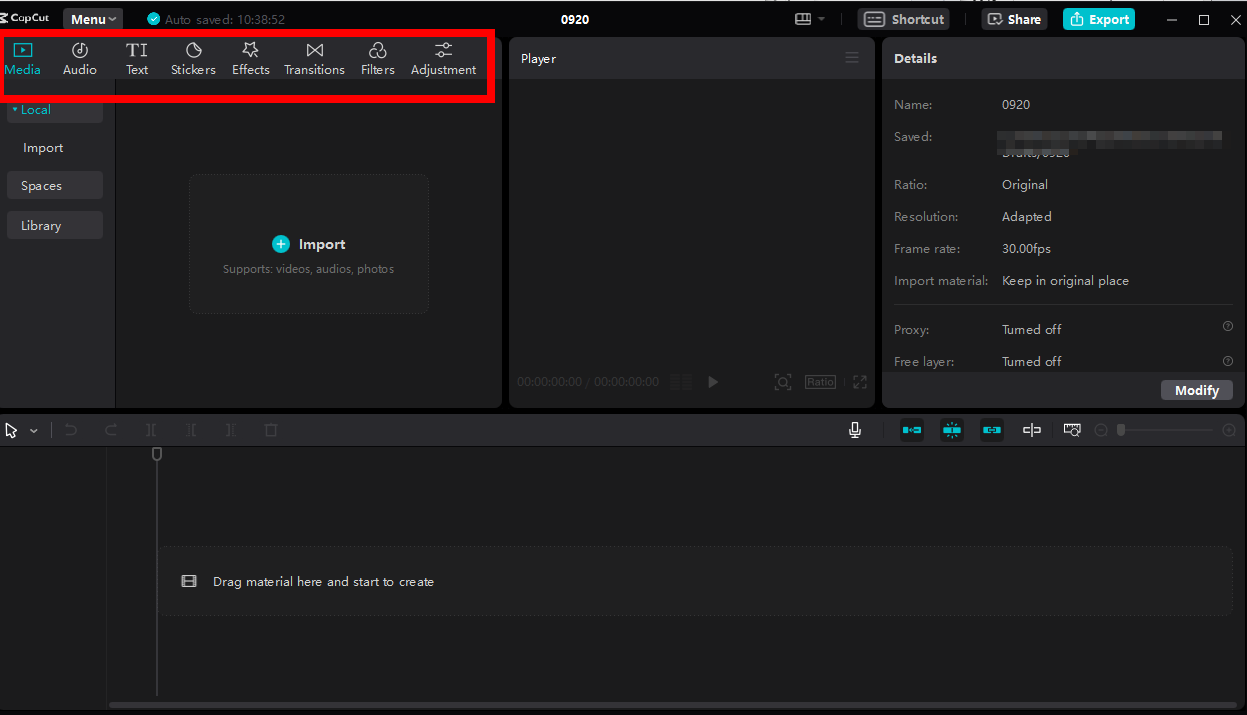1247x715 pixels.
Task: Click the Import plus button
Action: [281, 244]
